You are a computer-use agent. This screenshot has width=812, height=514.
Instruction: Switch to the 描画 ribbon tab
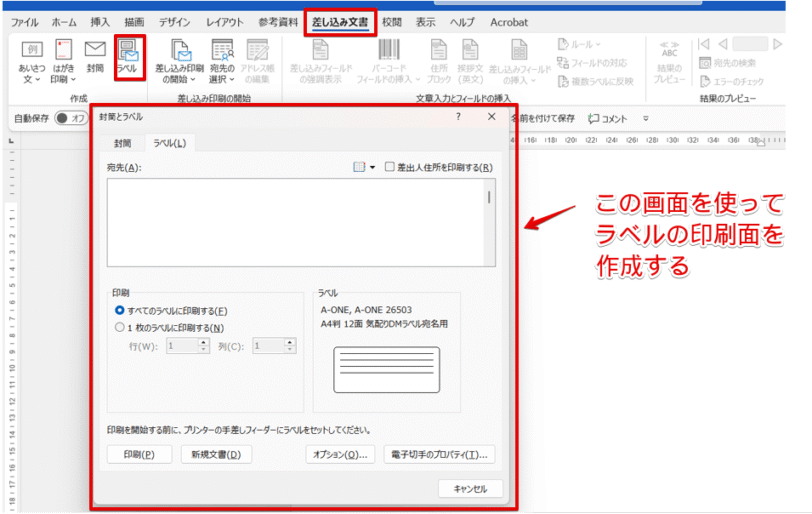[x=134, y=22]
